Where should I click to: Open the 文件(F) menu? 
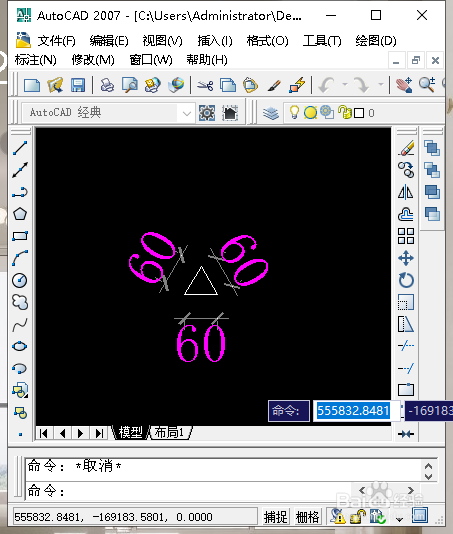tap(57, 41)
